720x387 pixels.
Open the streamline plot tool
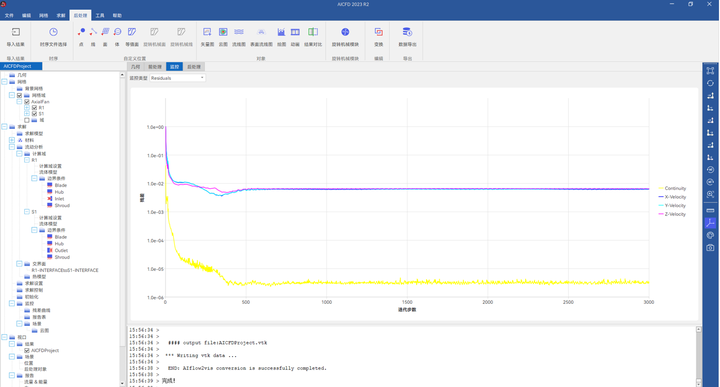(239, 32)
